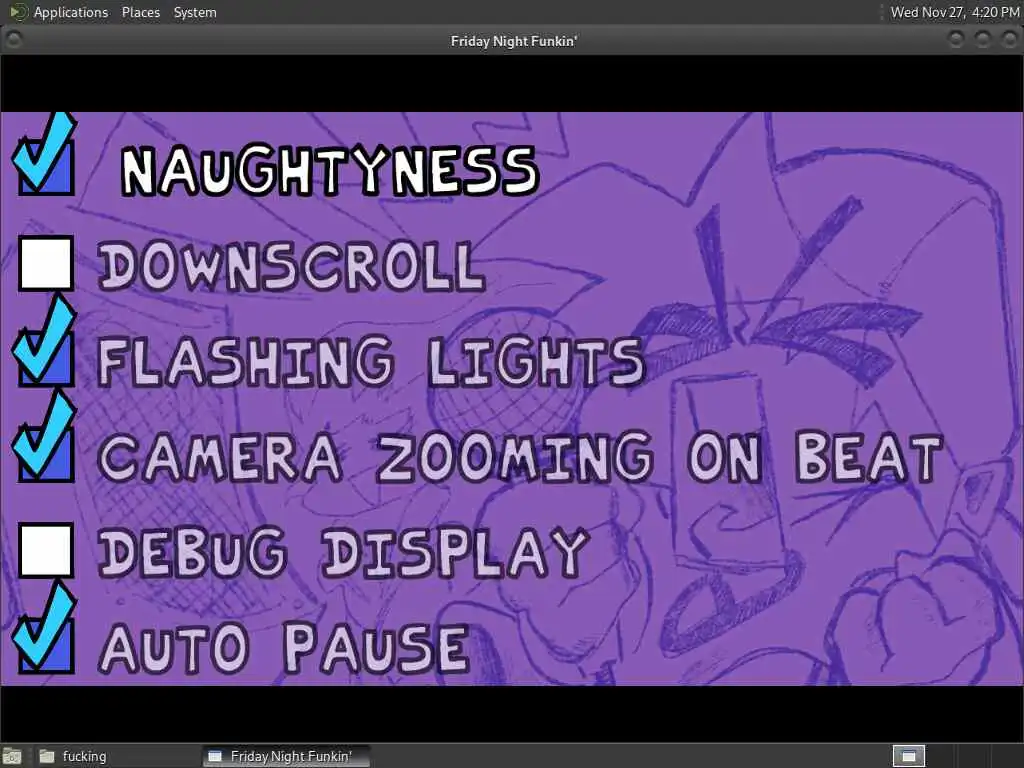Click the clock showing Wed Nov 27
Viewport: 1024px width, 768px height.
coord(954,12)
